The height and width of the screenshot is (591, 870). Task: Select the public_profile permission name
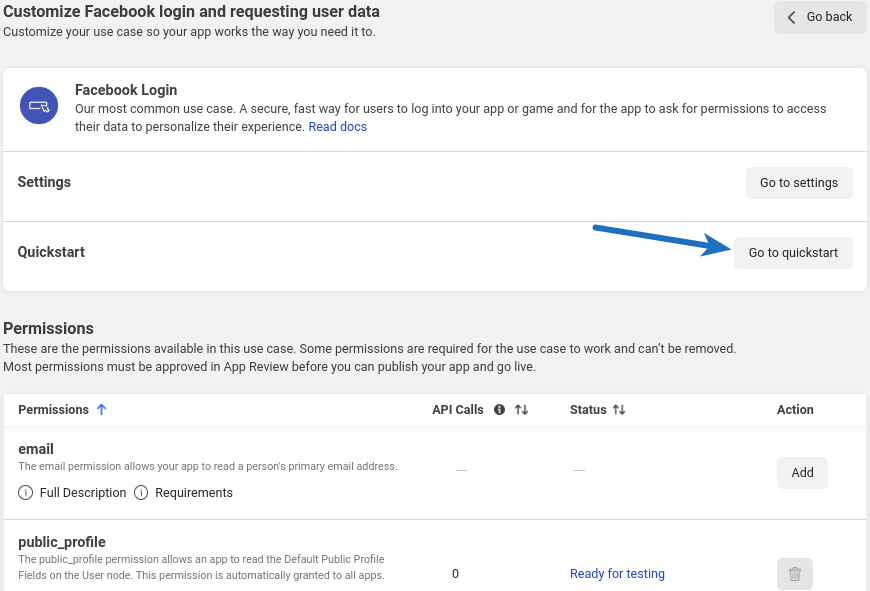[x=62, y=542]
